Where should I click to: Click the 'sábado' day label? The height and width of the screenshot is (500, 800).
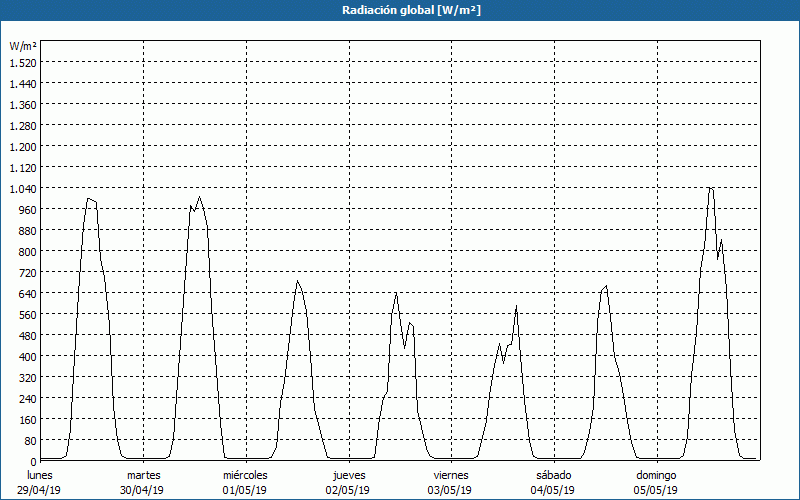(553, 475)
